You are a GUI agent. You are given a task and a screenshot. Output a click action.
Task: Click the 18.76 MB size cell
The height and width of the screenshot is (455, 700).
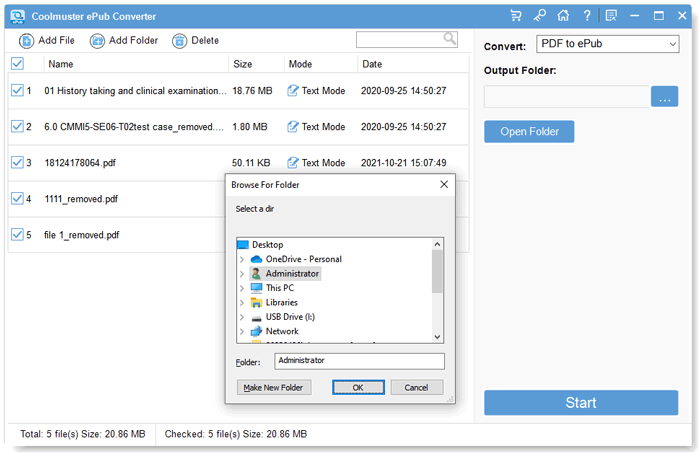[x=252, y=91]
